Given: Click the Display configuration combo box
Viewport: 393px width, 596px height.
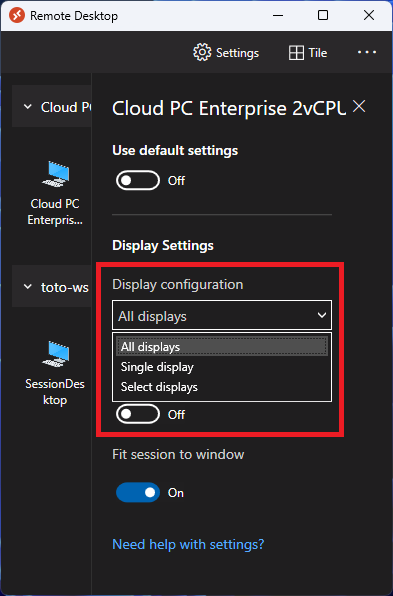Looking at the screenshot, I should pos(222,315).
